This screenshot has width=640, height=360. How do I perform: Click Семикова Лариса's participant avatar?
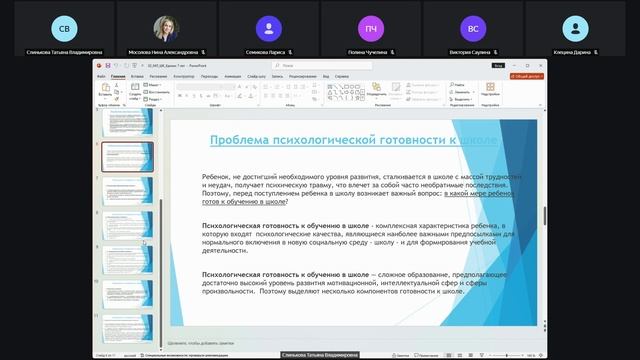click(269, 29)
